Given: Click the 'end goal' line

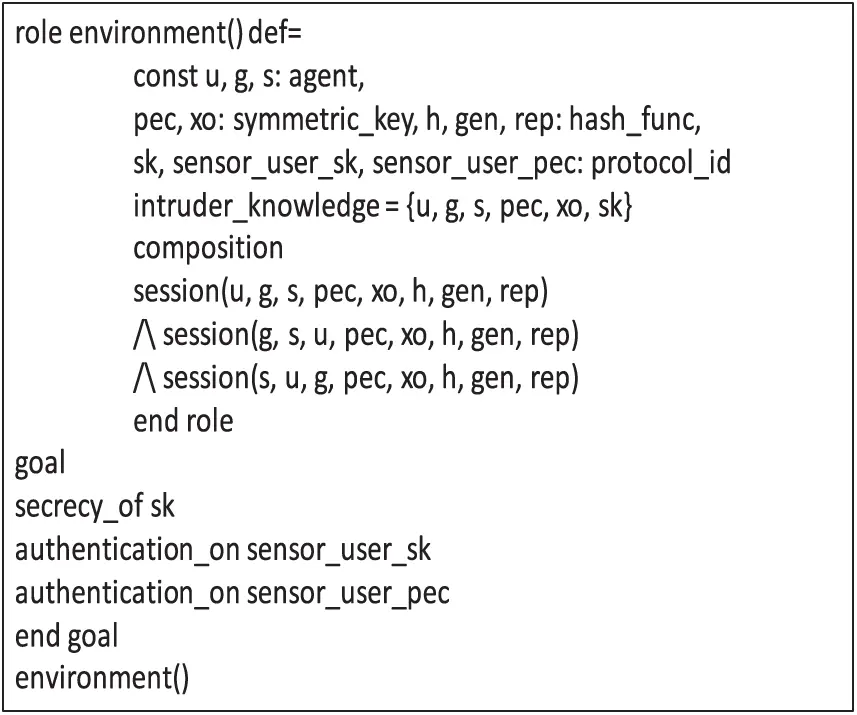Looking at the screenshot, I should 66,637.
